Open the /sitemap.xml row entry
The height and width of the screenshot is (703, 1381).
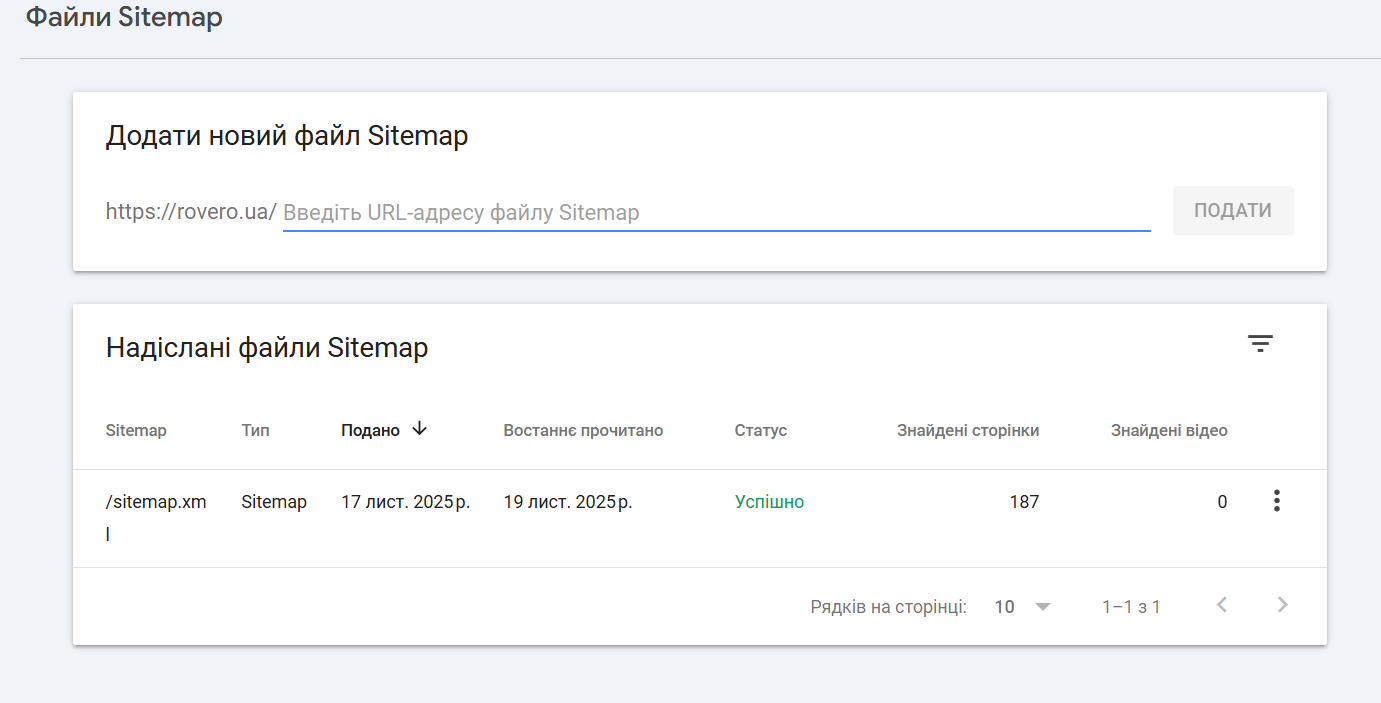click(x=156, y=503)
